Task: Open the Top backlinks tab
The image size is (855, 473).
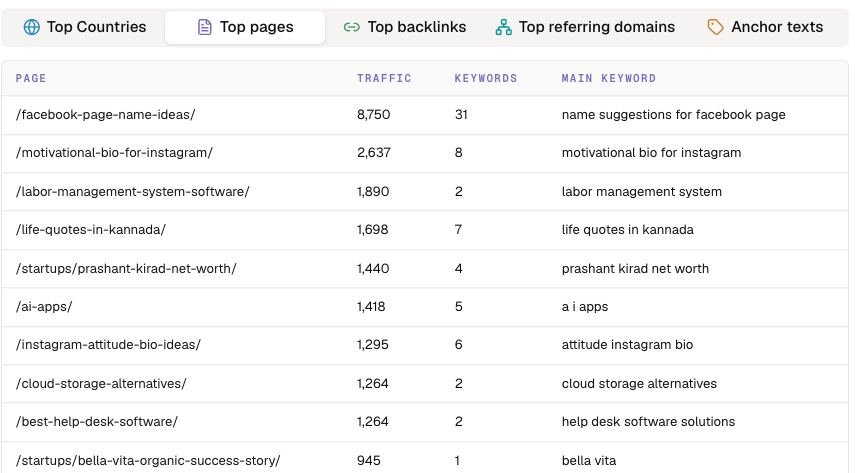Action: point(405,27)
